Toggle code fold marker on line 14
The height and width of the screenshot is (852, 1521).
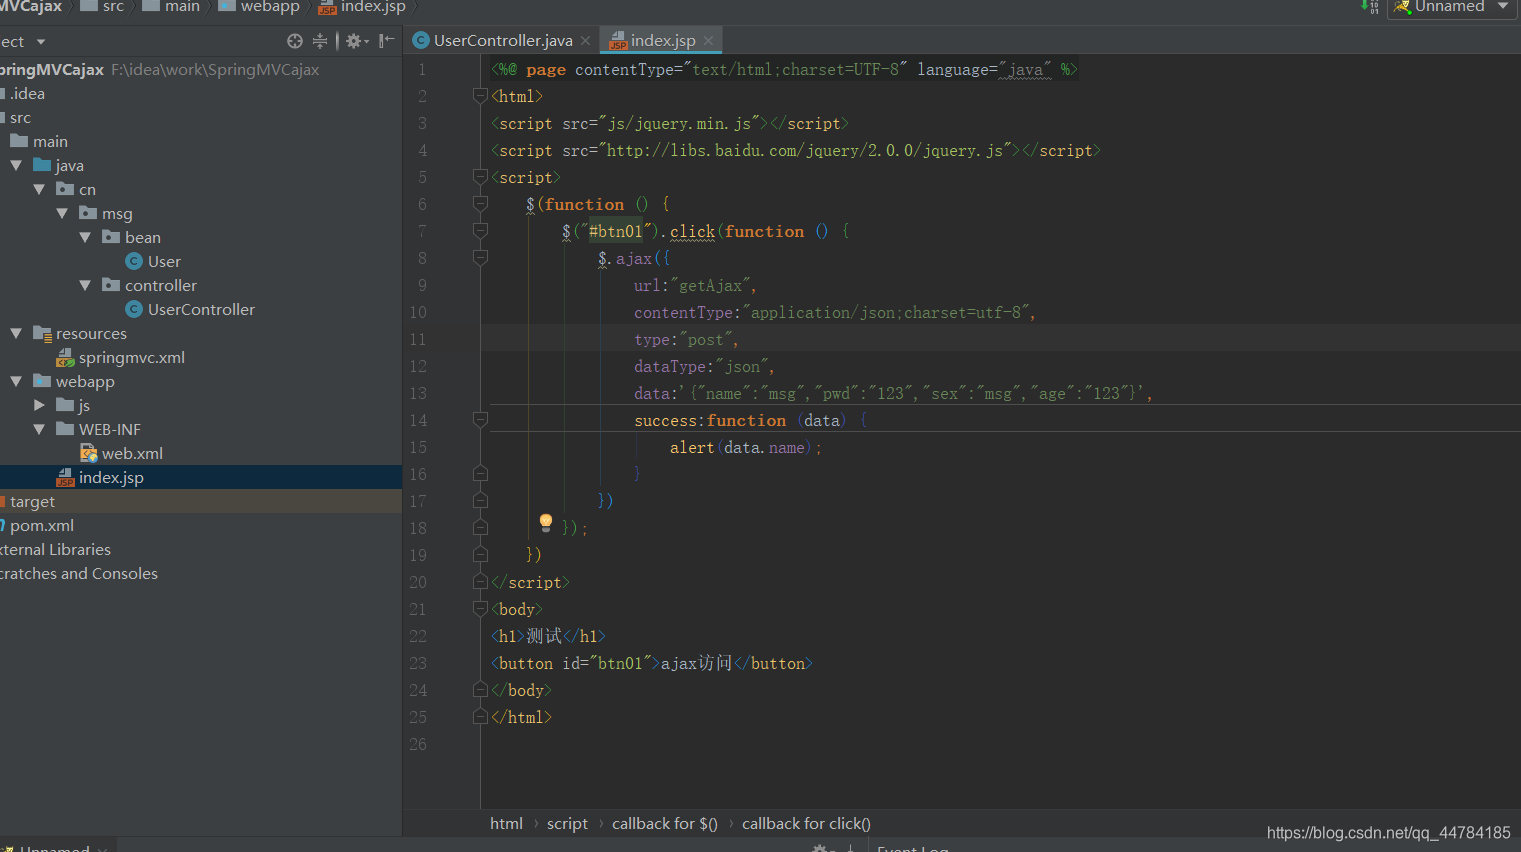point(480,420)
